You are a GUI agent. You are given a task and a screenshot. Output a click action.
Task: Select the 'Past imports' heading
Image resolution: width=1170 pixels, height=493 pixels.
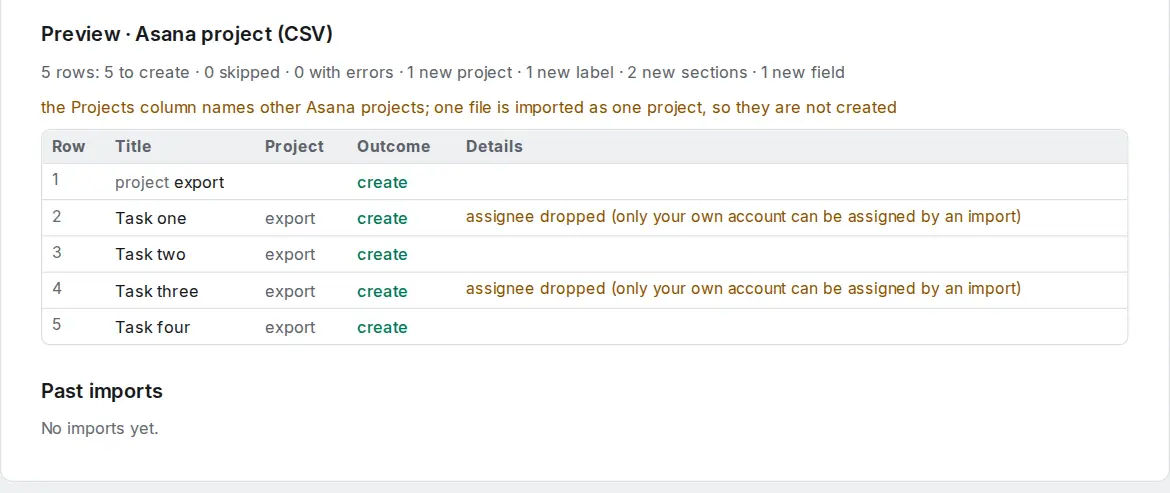(101, 391)
